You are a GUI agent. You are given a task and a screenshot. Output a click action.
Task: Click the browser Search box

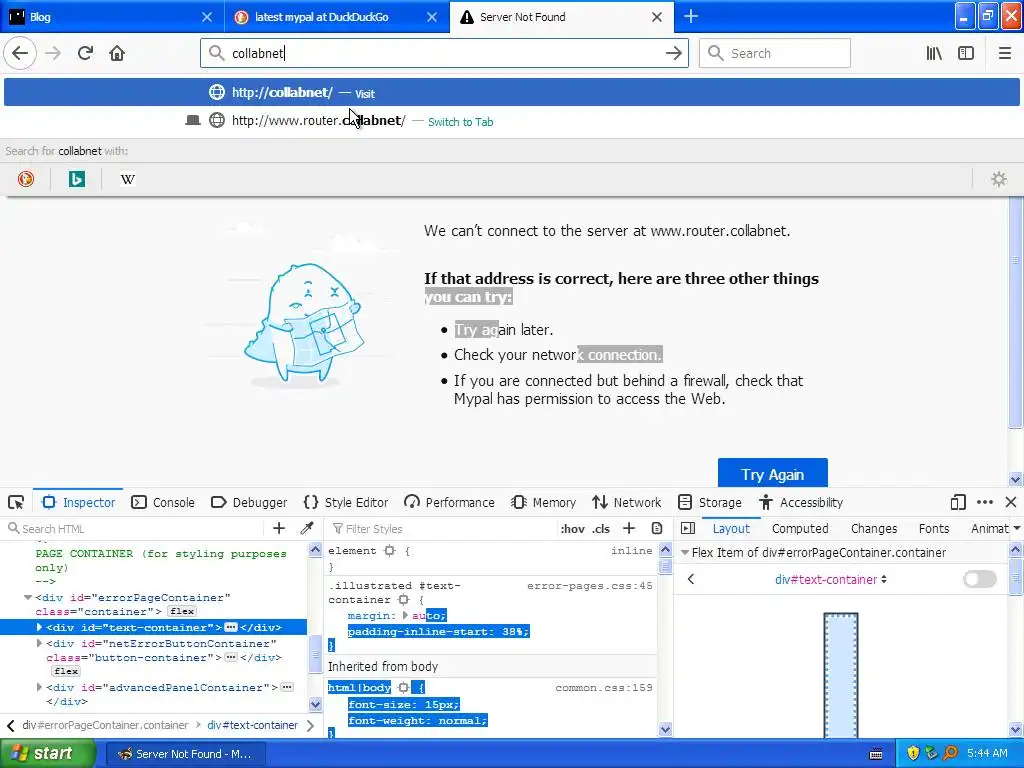coord(775,54)
